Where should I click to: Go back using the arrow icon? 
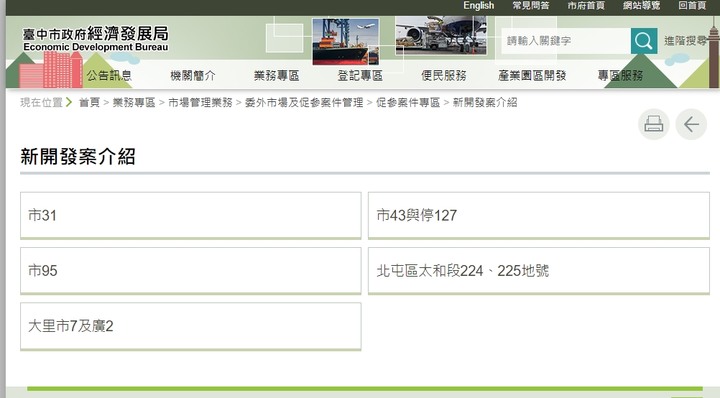[x=691, y=124]
